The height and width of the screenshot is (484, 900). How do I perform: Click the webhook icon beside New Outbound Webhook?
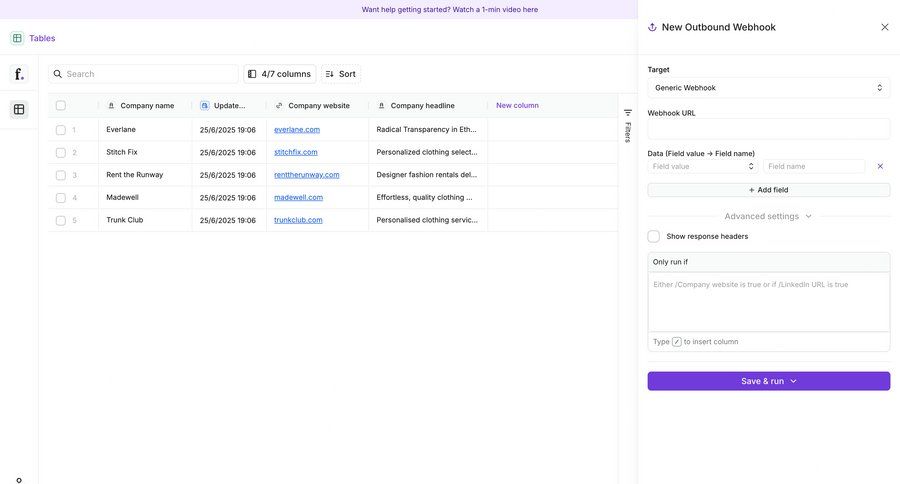[x=652, y=27]
